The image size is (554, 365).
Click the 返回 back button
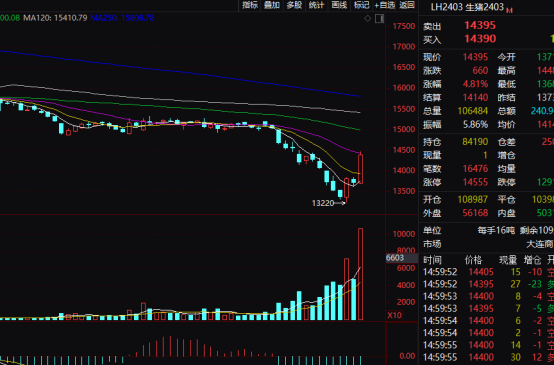[407, 5]
